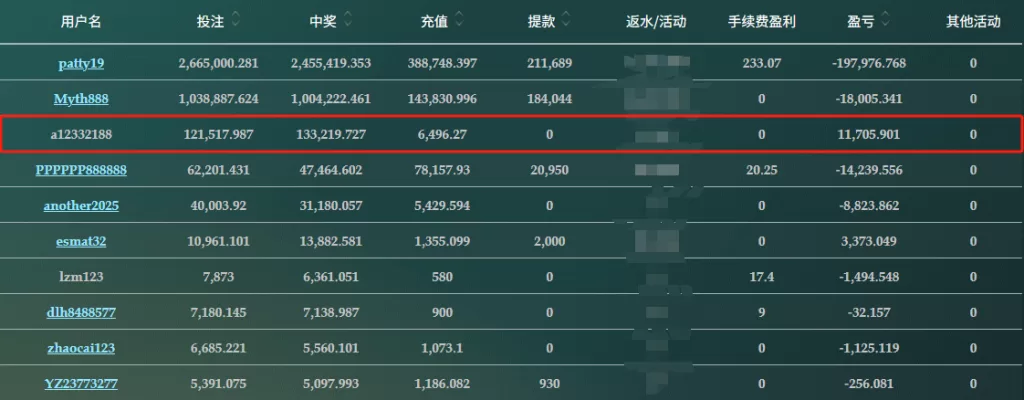Sort by the 充值 column arrows

pyautogui.click(x=460, y=21)
